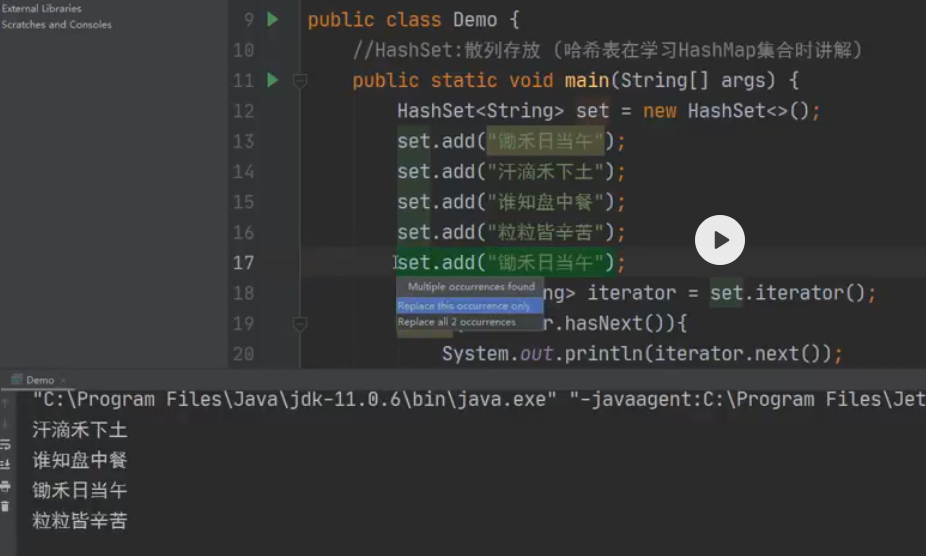Click 'System.out.println' on line 20
Image resolution: width=926 pixels, height=556 pixels.
pos(542,353)
